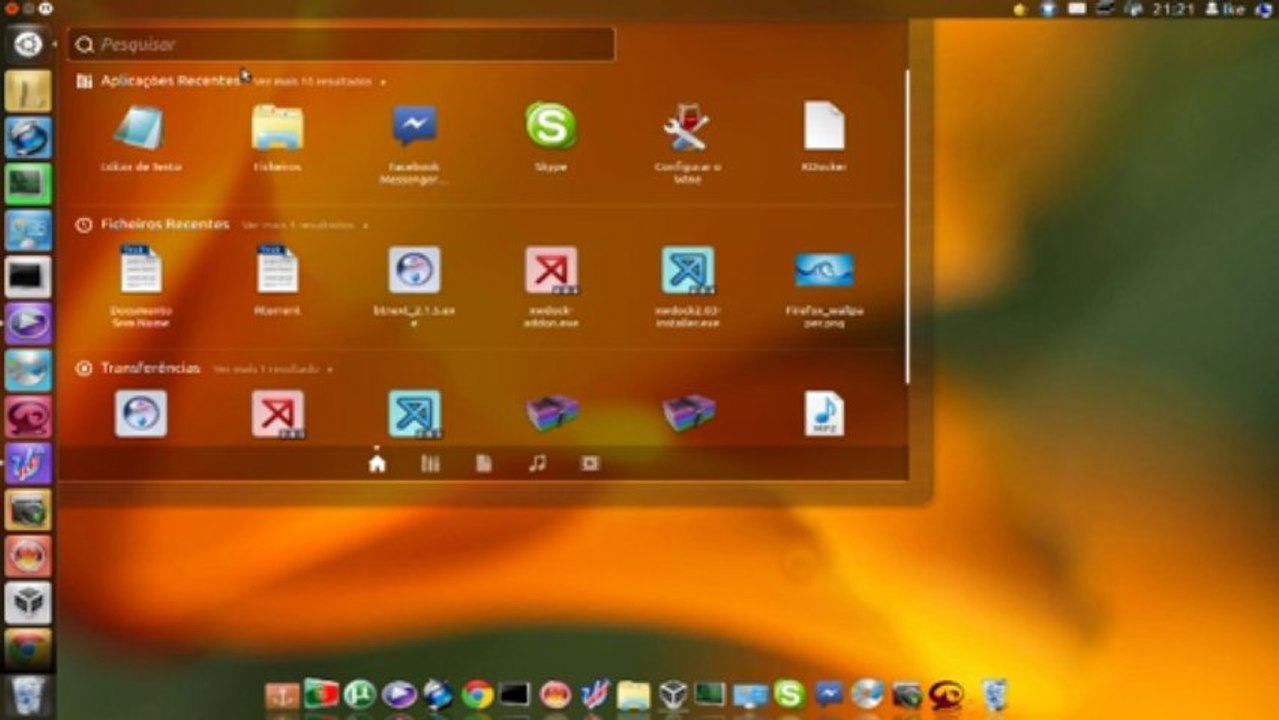Open the blue X installer under Transferências
Viewport: 1279px width, 720px height.
(x=414, y=414)
